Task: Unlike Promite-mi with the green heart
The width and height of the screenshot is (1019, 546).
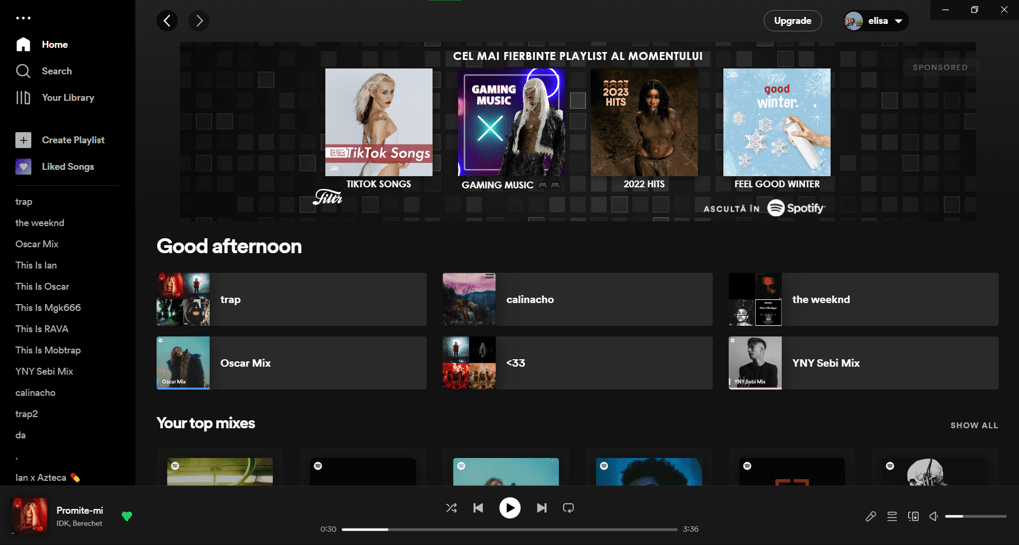Action: 127,517
